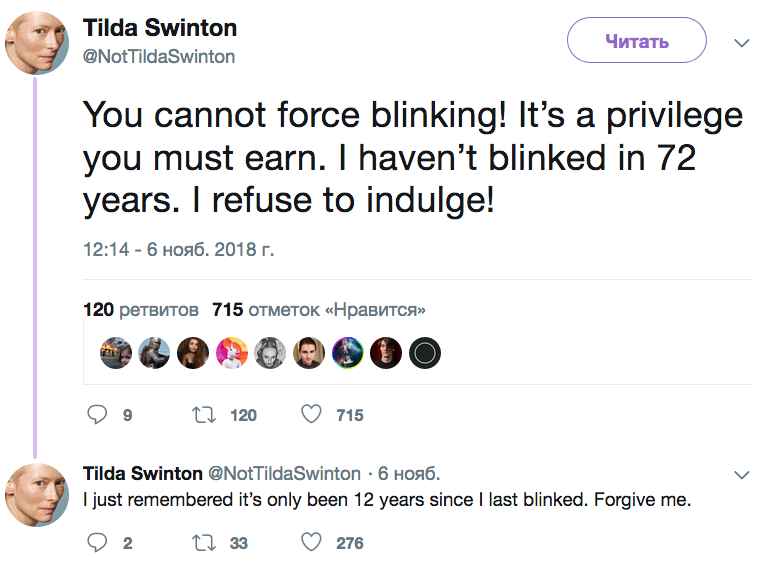
Task: Retweet the main blinking tweet
Action: pos(204,415)
